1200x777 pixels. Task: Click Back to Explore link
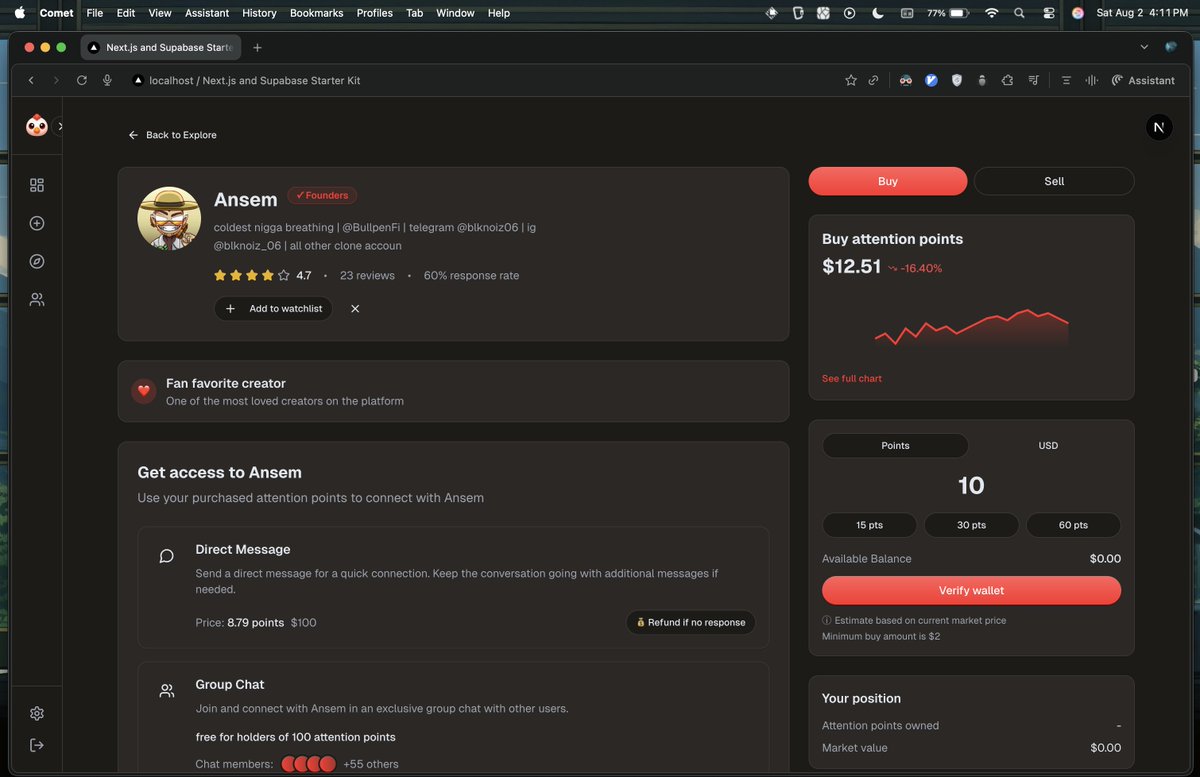pyautogui.click(x=172, y=135)
